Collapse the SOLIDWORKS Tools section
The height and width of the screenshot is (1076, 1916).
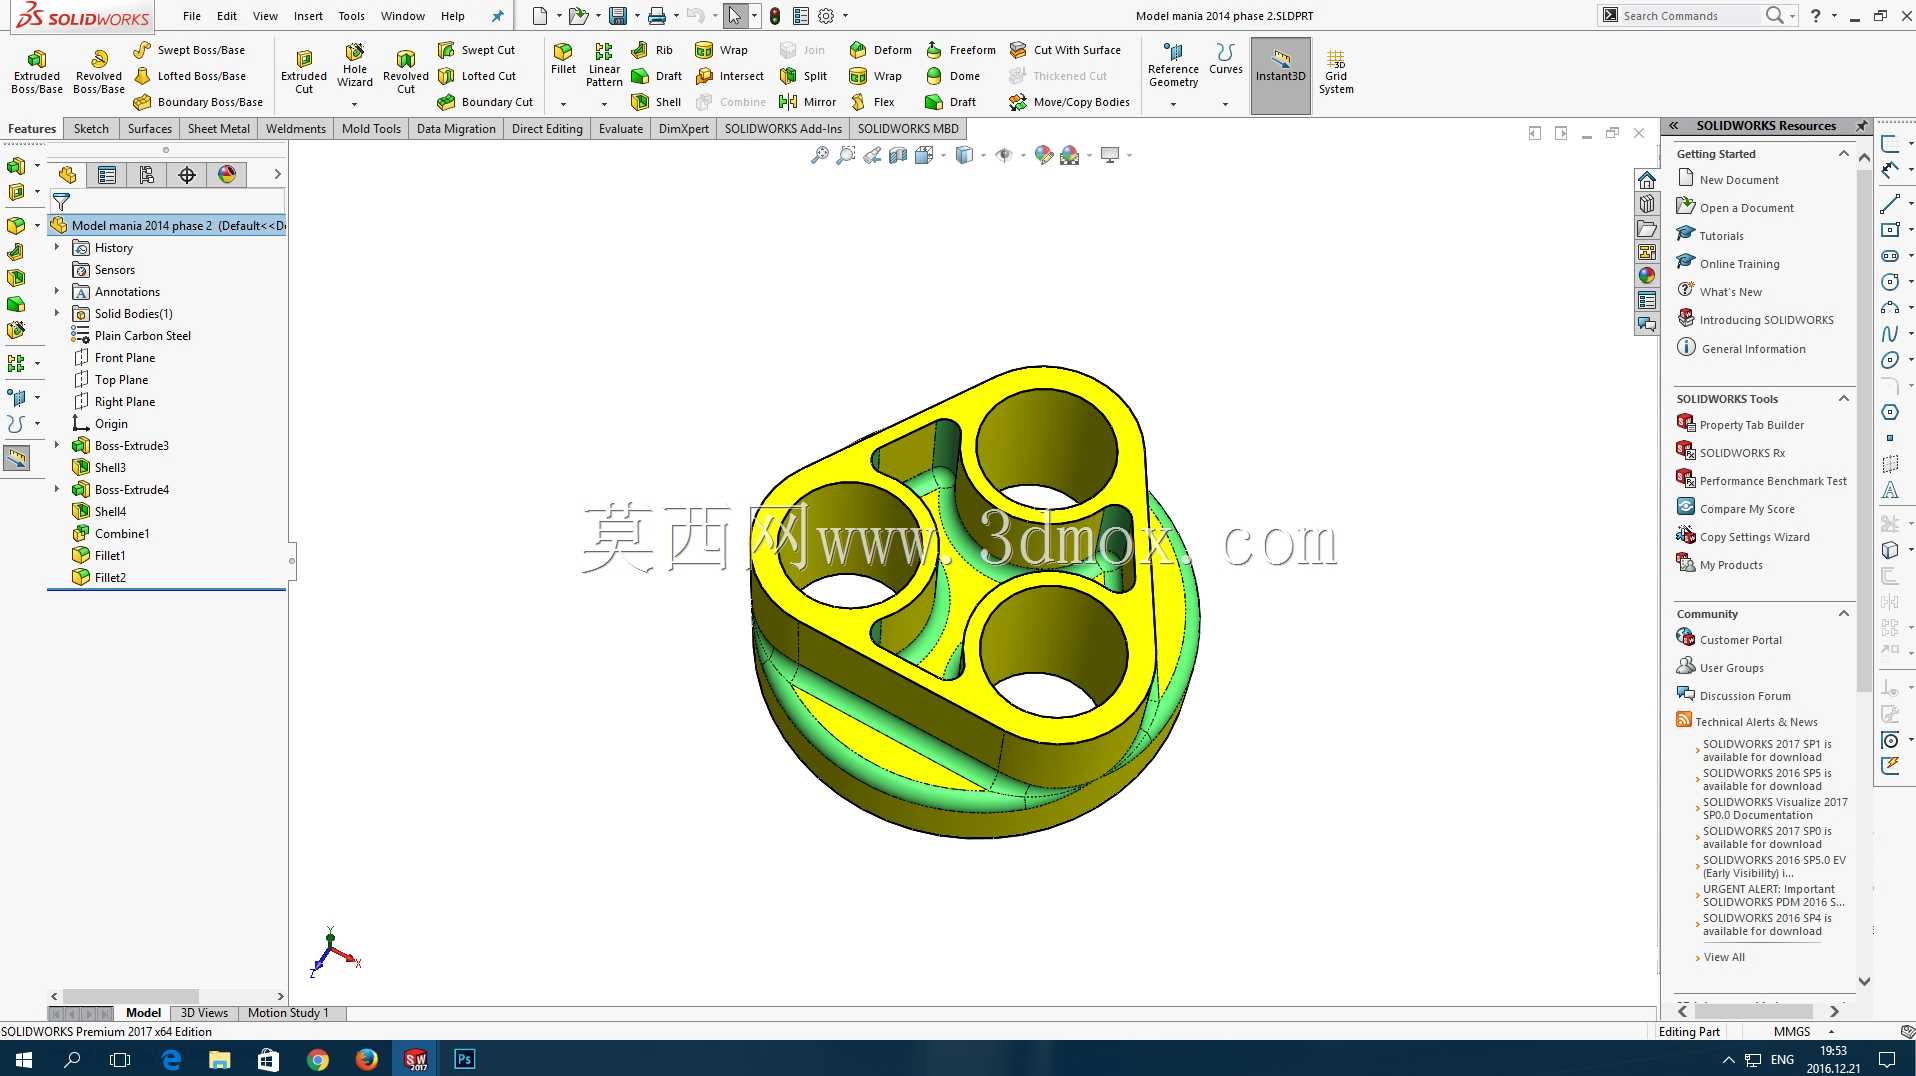(1844, 399)
